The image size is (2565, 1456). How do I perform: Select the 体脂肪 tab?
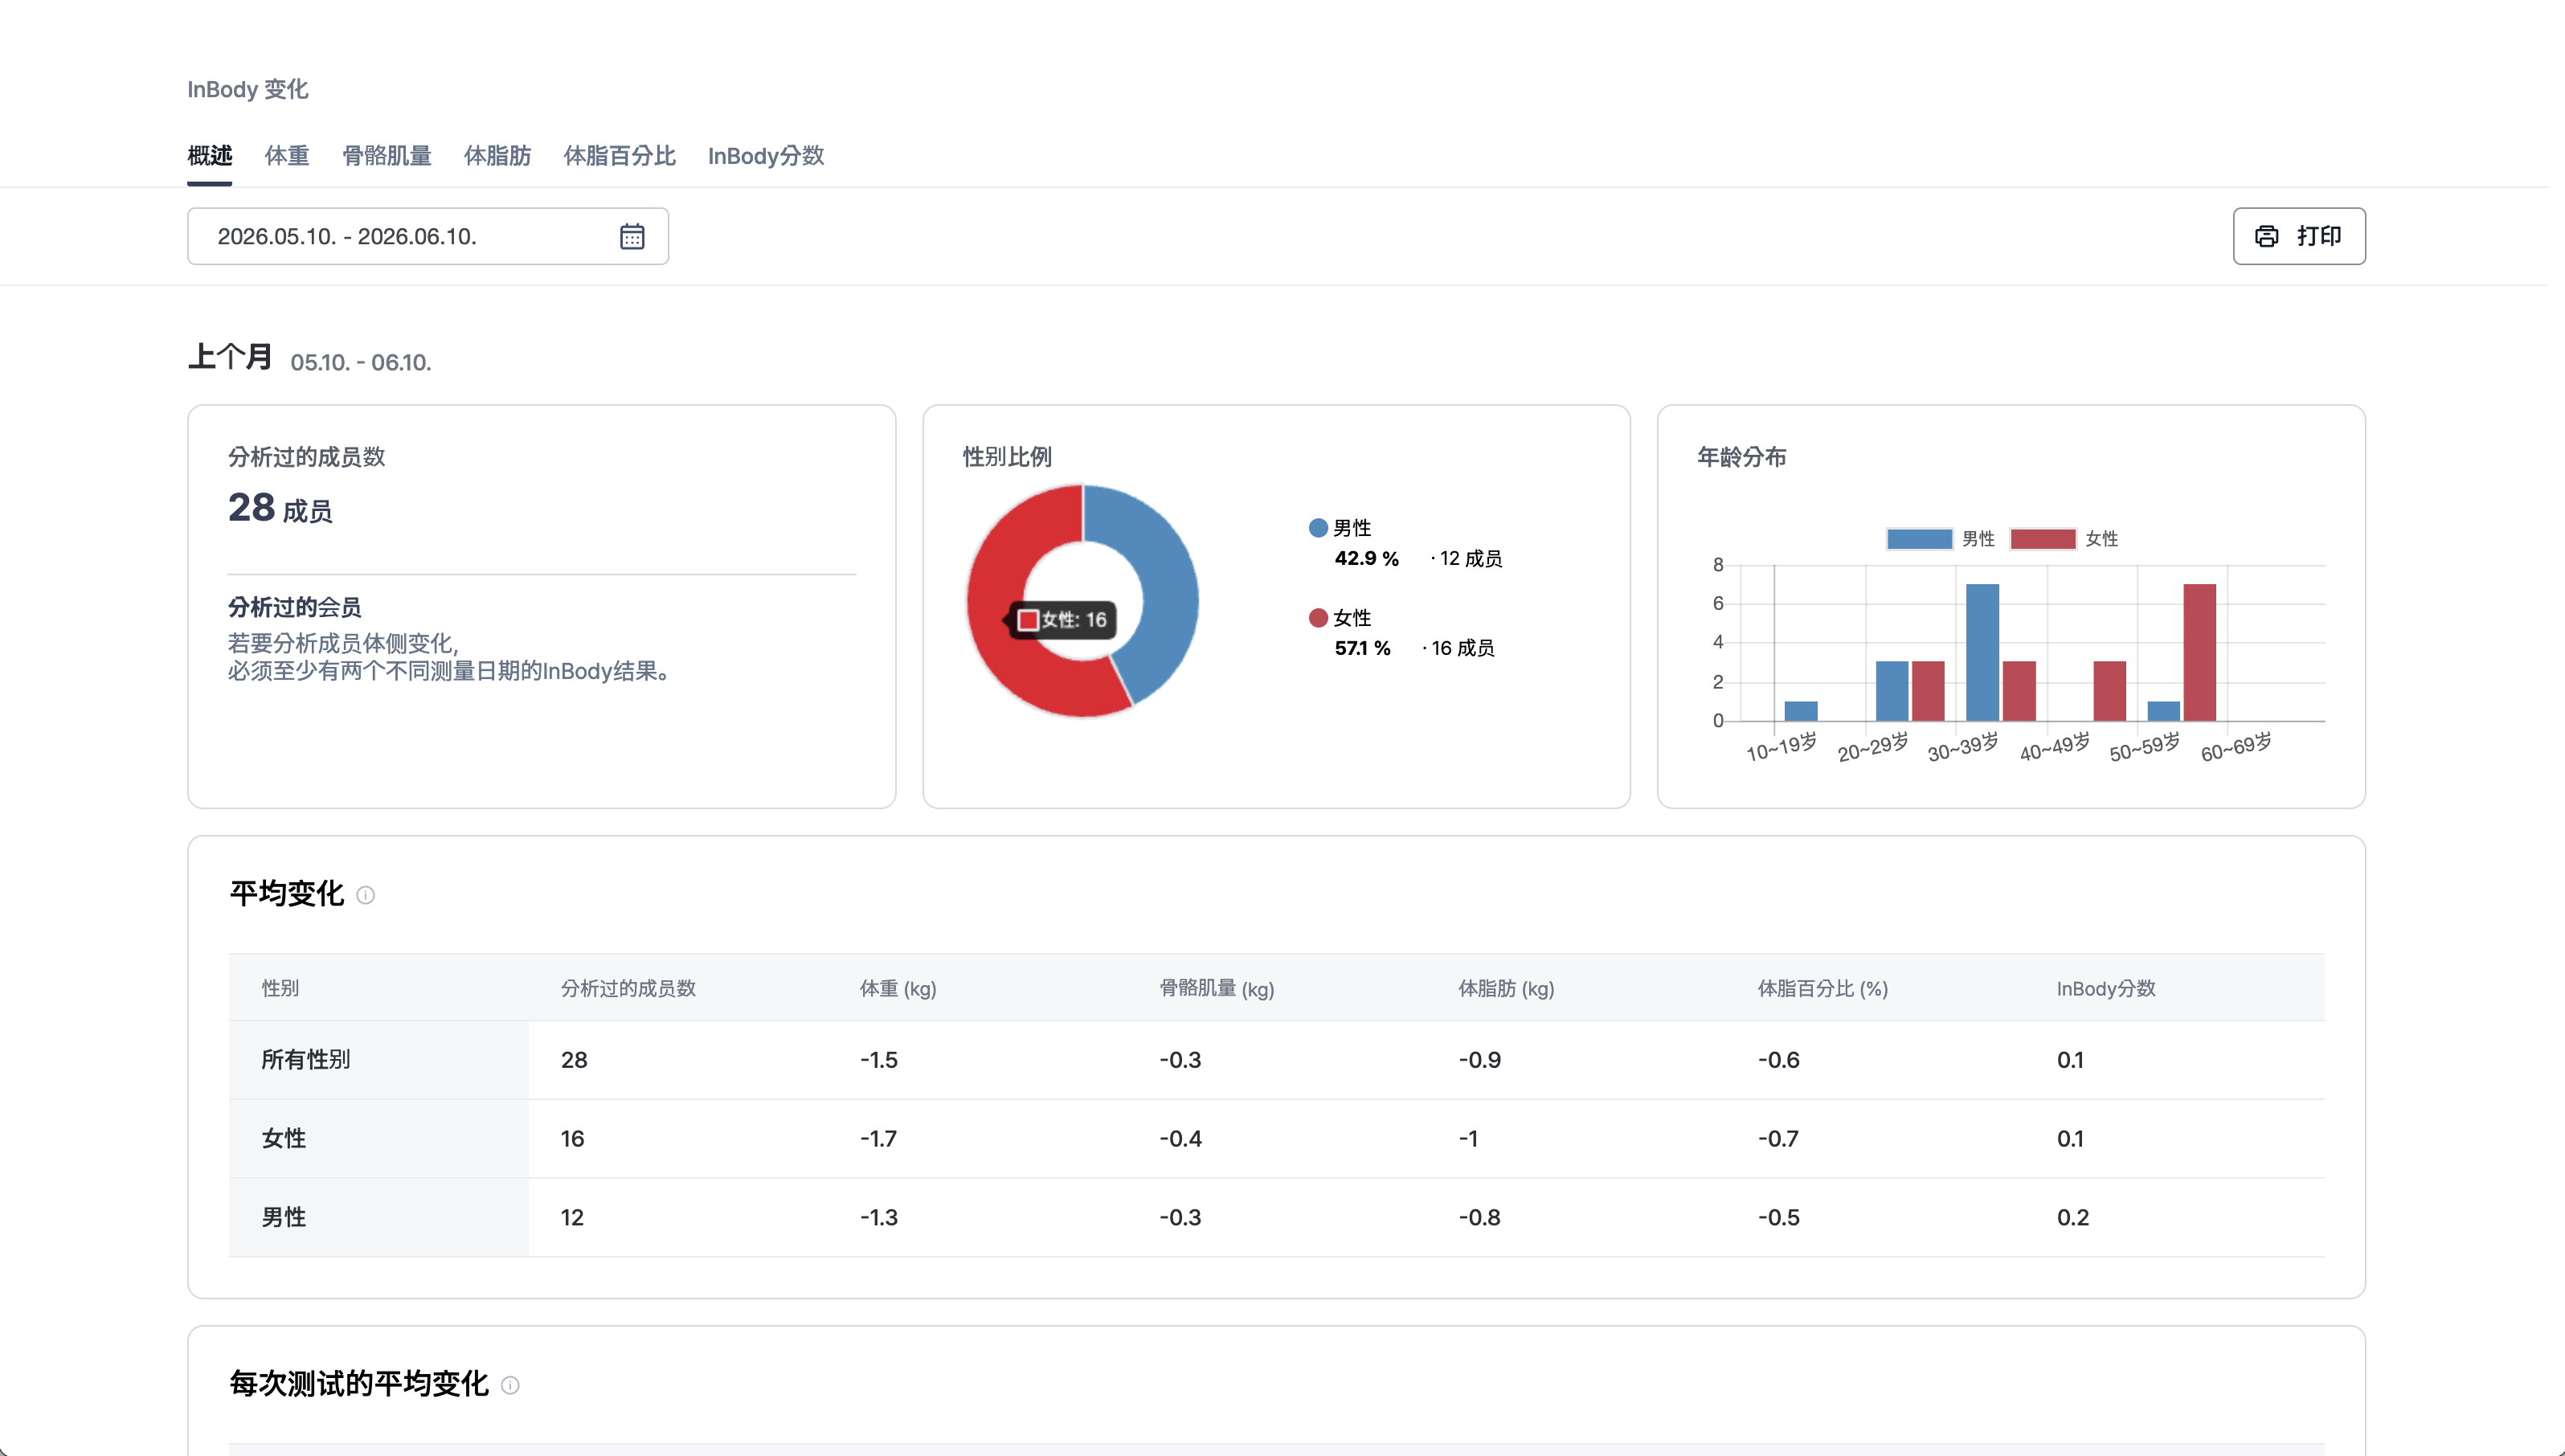(498, 156)
